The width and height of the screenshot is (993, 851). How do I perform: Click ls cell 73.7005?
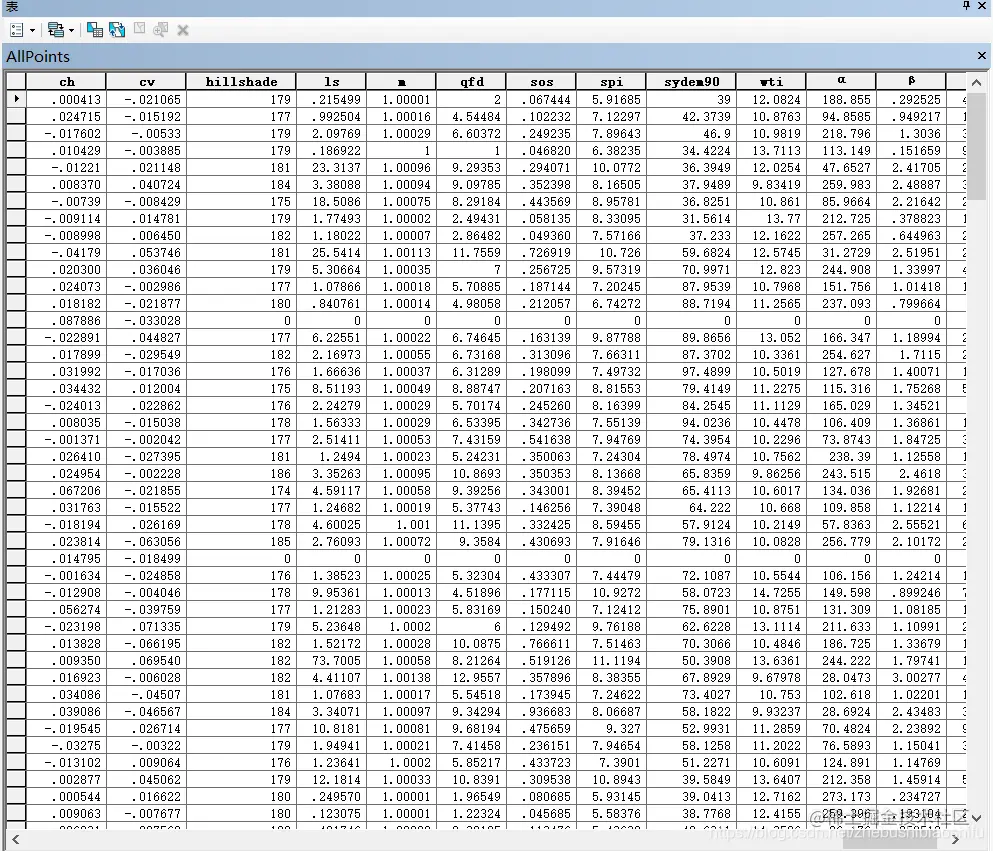coord(331,660)
